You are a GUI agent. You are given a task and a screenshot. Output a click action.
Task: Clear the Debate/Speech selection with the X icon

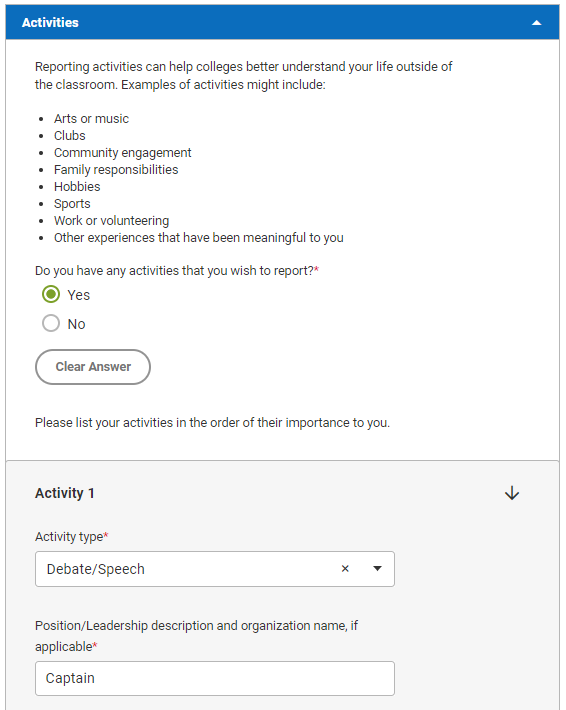pyautogui.click(x=345, y=569)
